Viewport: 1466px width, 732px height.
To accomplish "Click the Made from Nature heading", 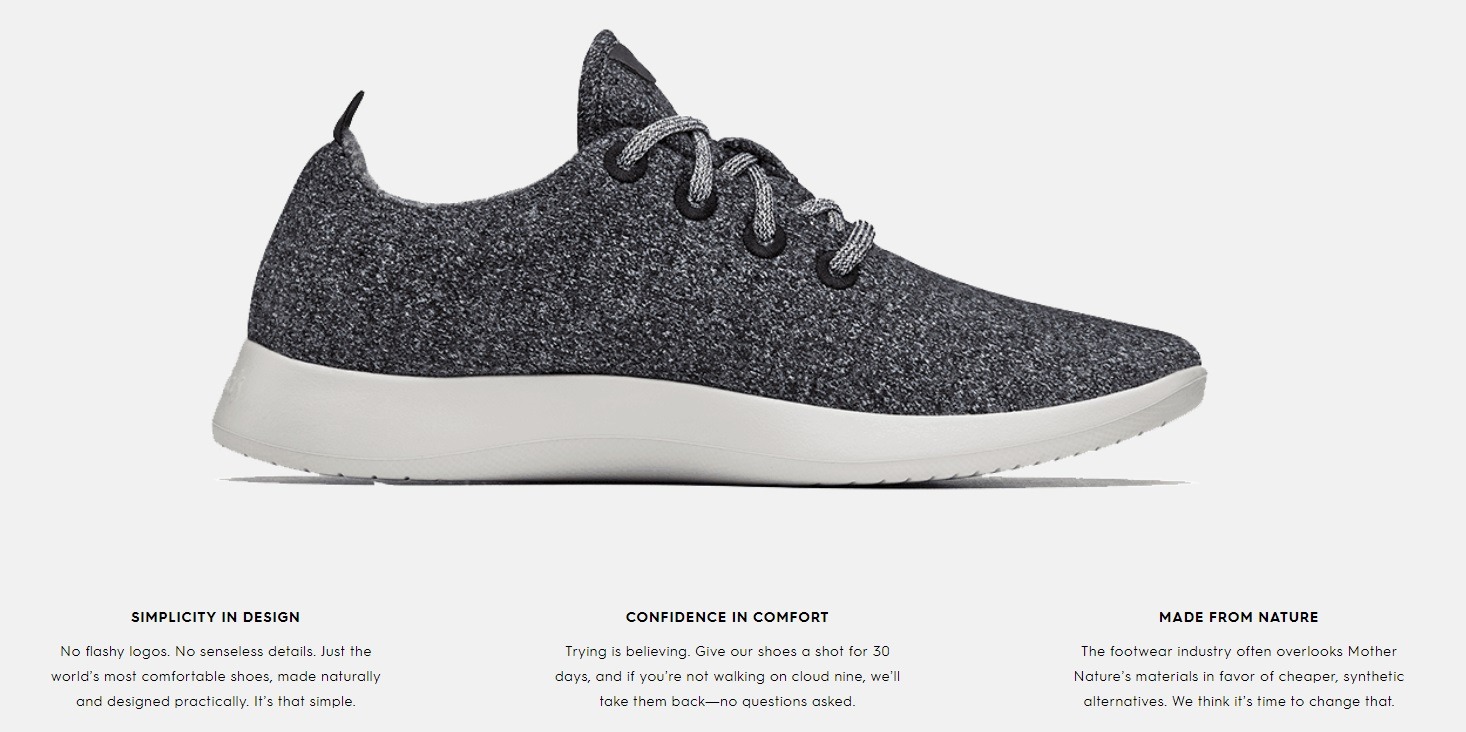I will point(1238,617).
